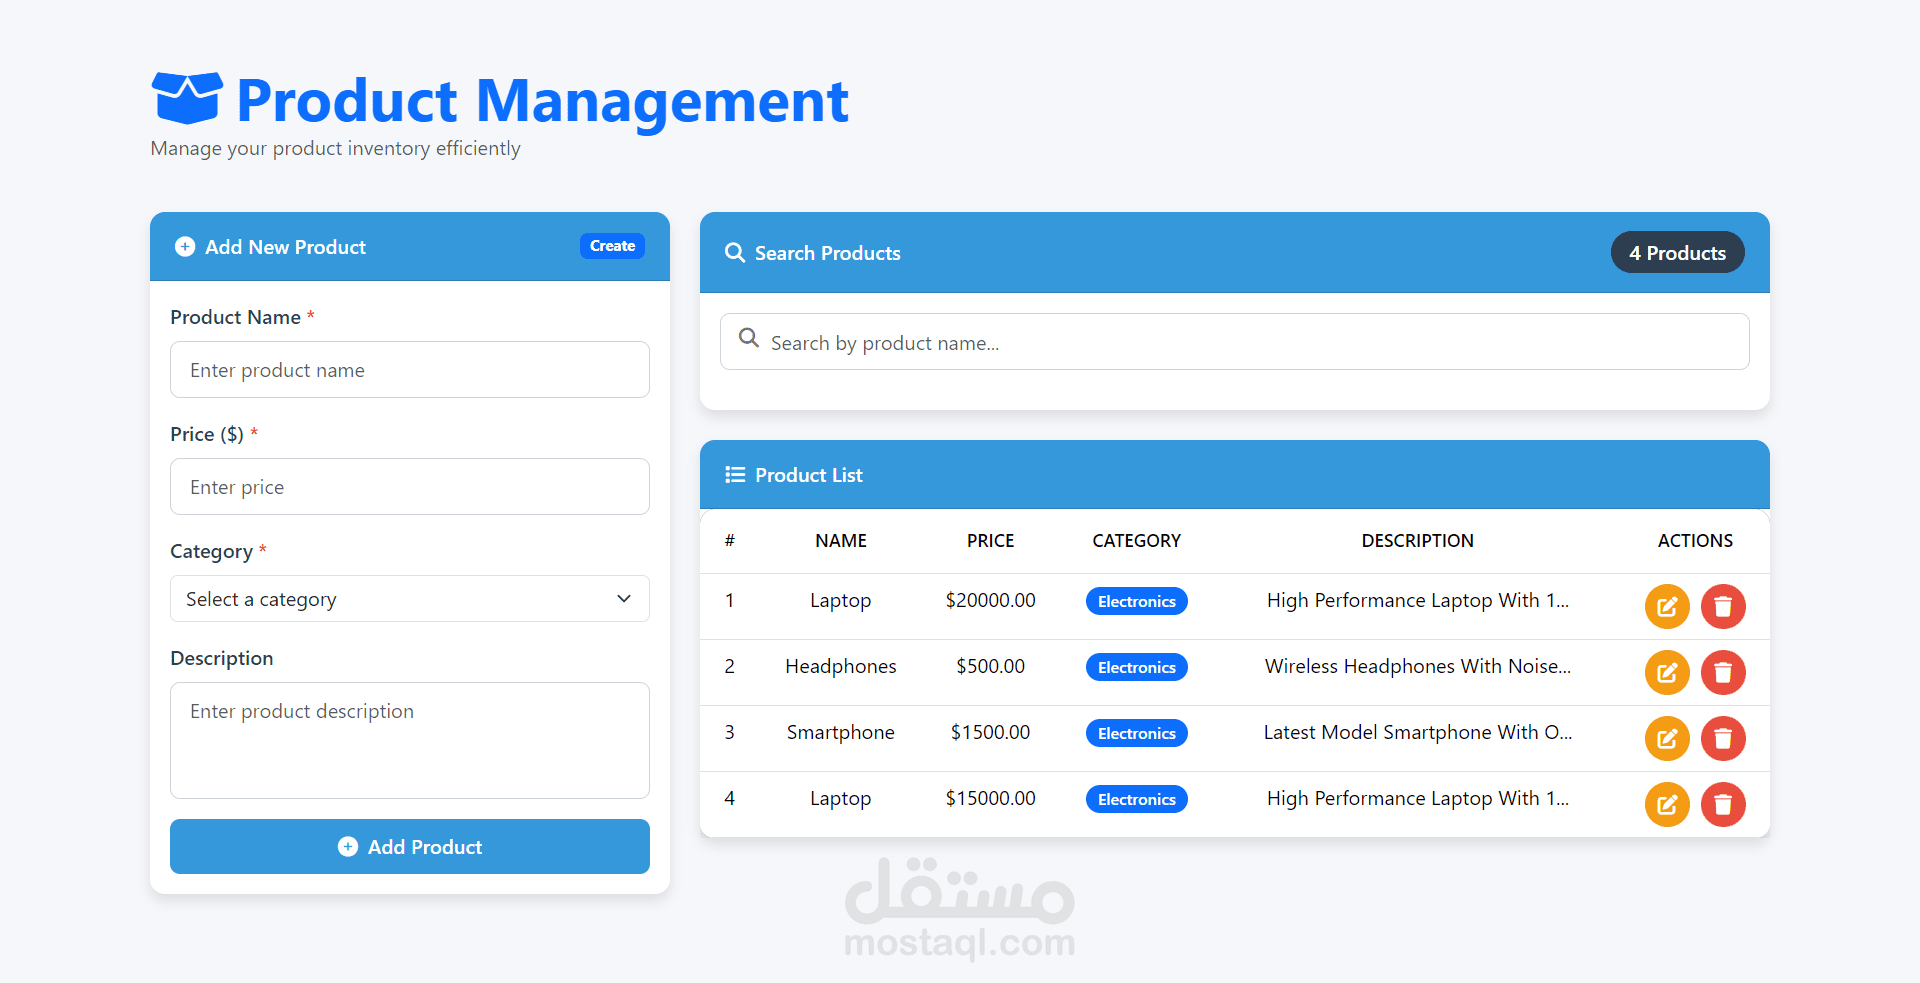
Task: Click the Search Products heading text
Action: pos(828,253)
